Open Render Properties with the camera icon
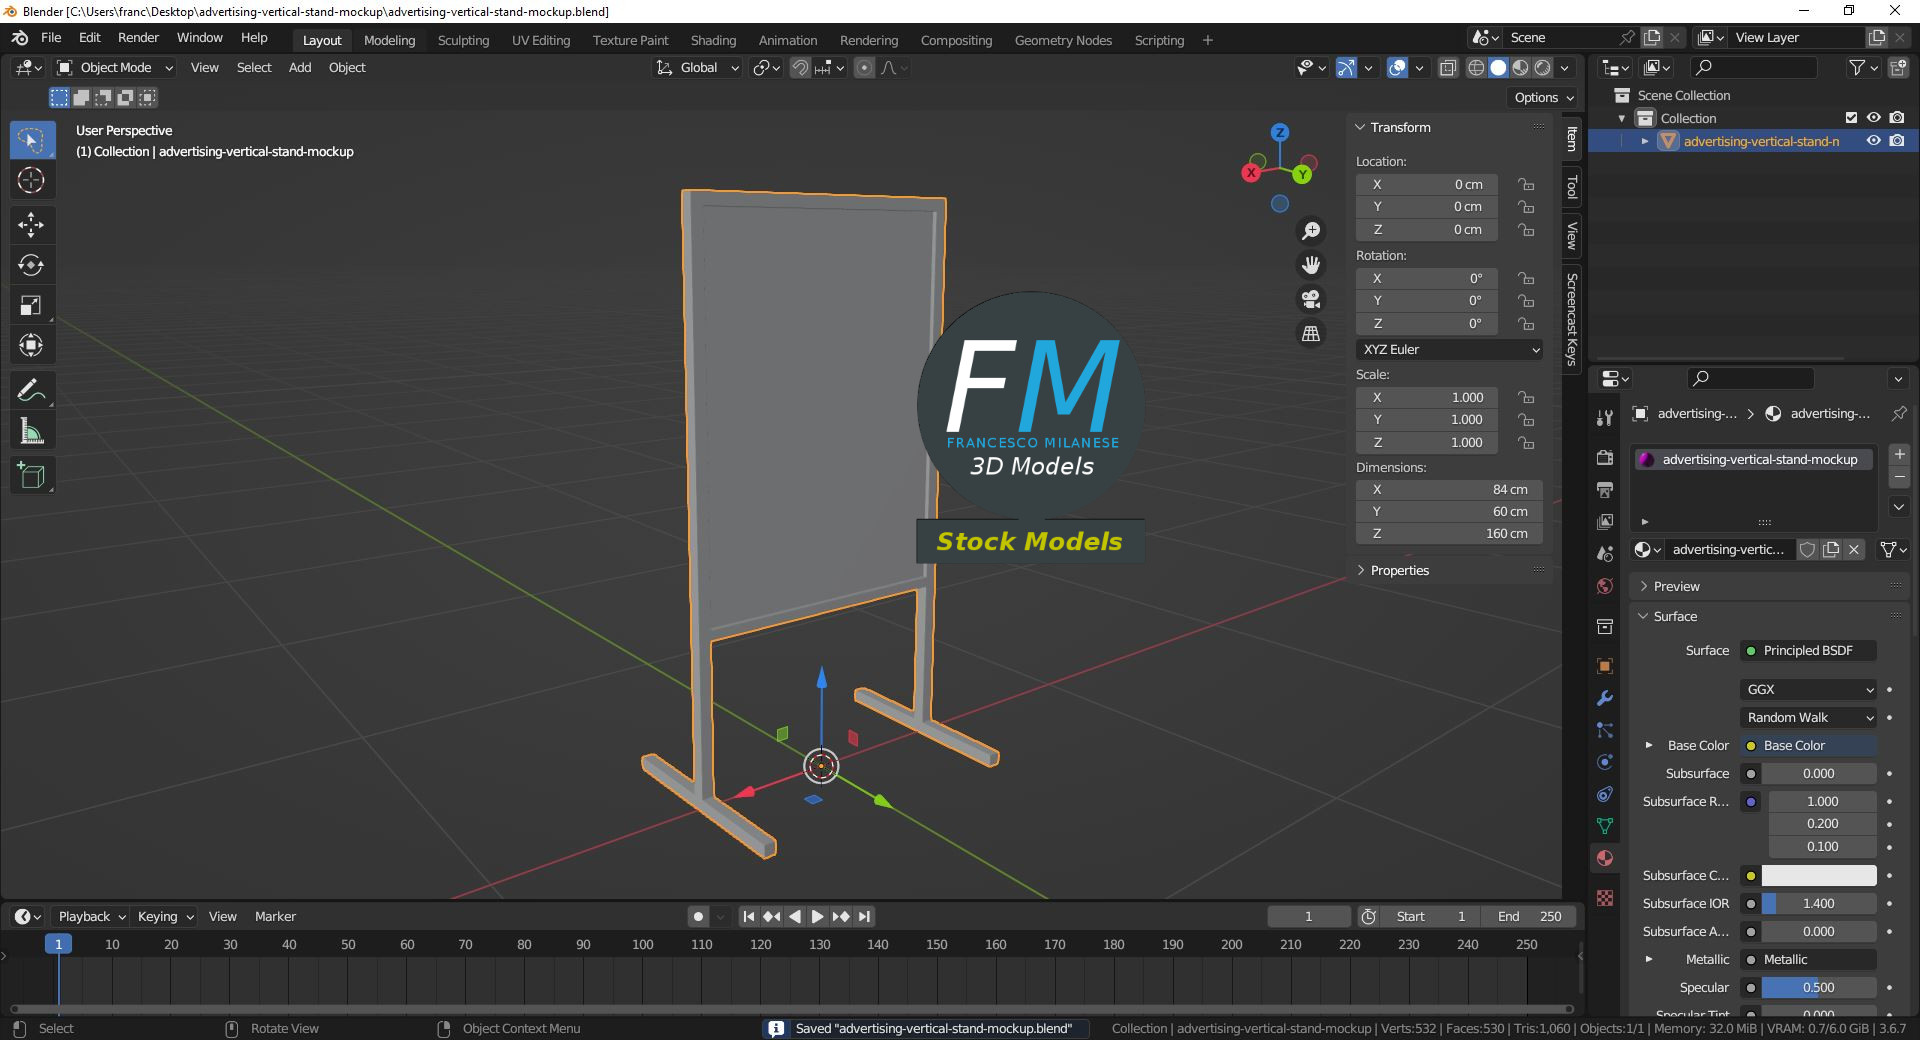Image resolution: width=1920 pixels, height=1040 pixels. (1604, 458)
